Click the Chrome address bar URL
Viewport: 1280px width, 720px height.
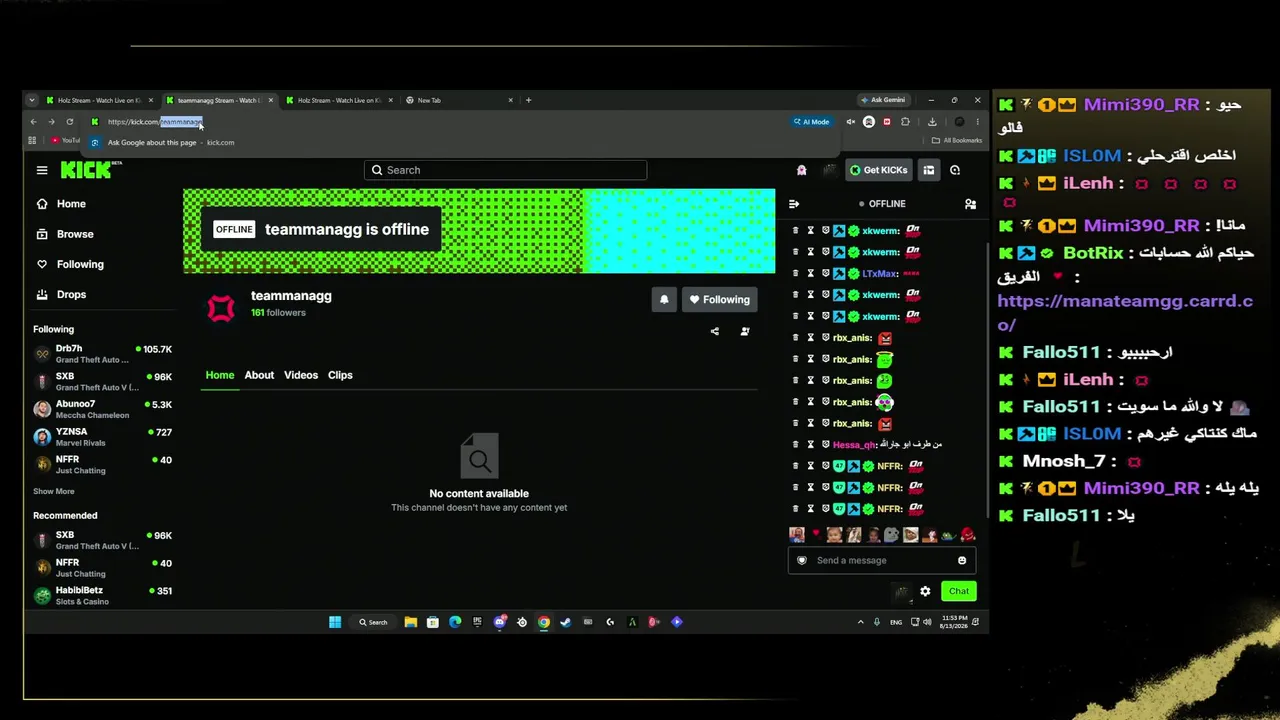tap(155, 122)
